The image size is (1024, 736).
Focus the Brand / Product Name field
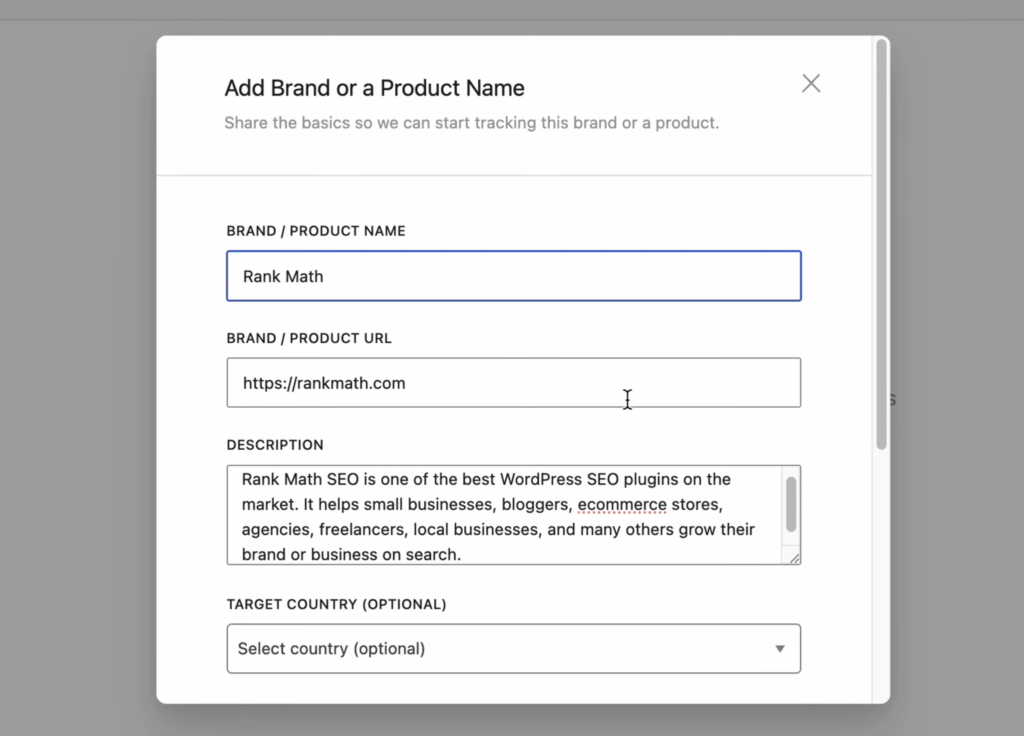pos(514,276)
